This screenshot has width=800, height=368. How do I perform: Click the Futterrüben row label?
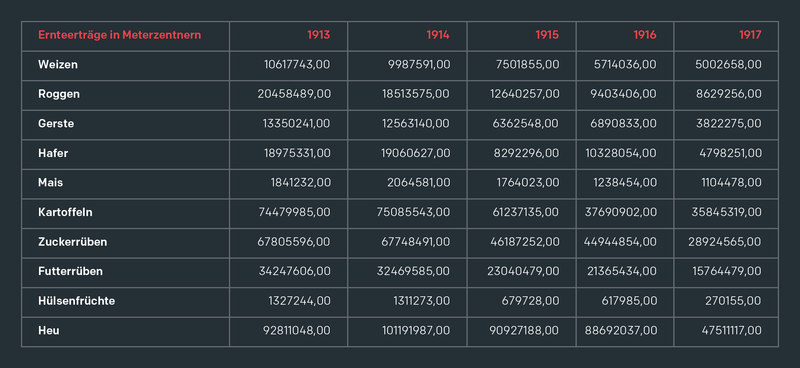(x=70, y=272)
